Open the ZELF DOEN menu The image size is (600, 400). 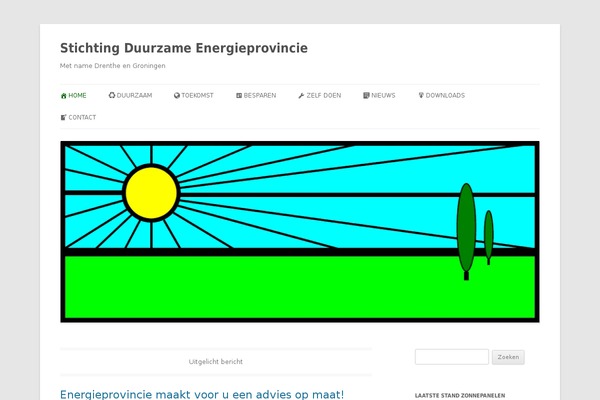click(320, 96)
